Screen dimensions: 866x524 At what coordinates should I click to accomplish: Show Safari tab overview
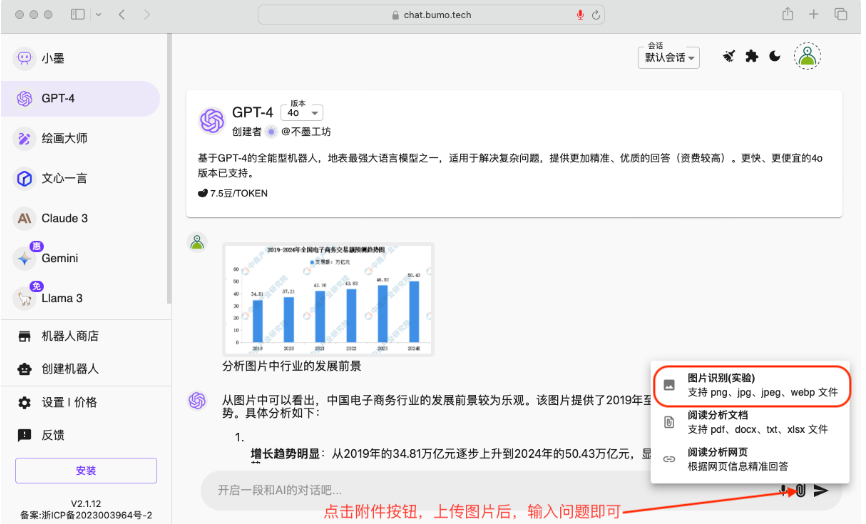[x=841, y=14]
